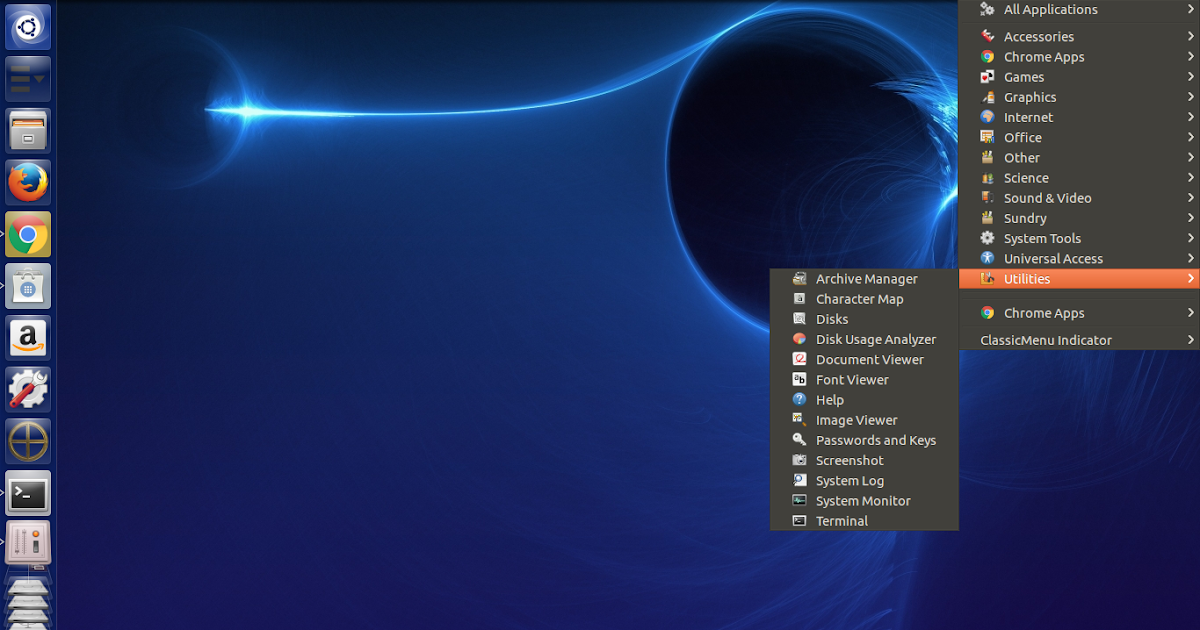The image size is (1200, 630).
Task: Click the gold crosshair launcher icon
Action: (x=27, y=442)
